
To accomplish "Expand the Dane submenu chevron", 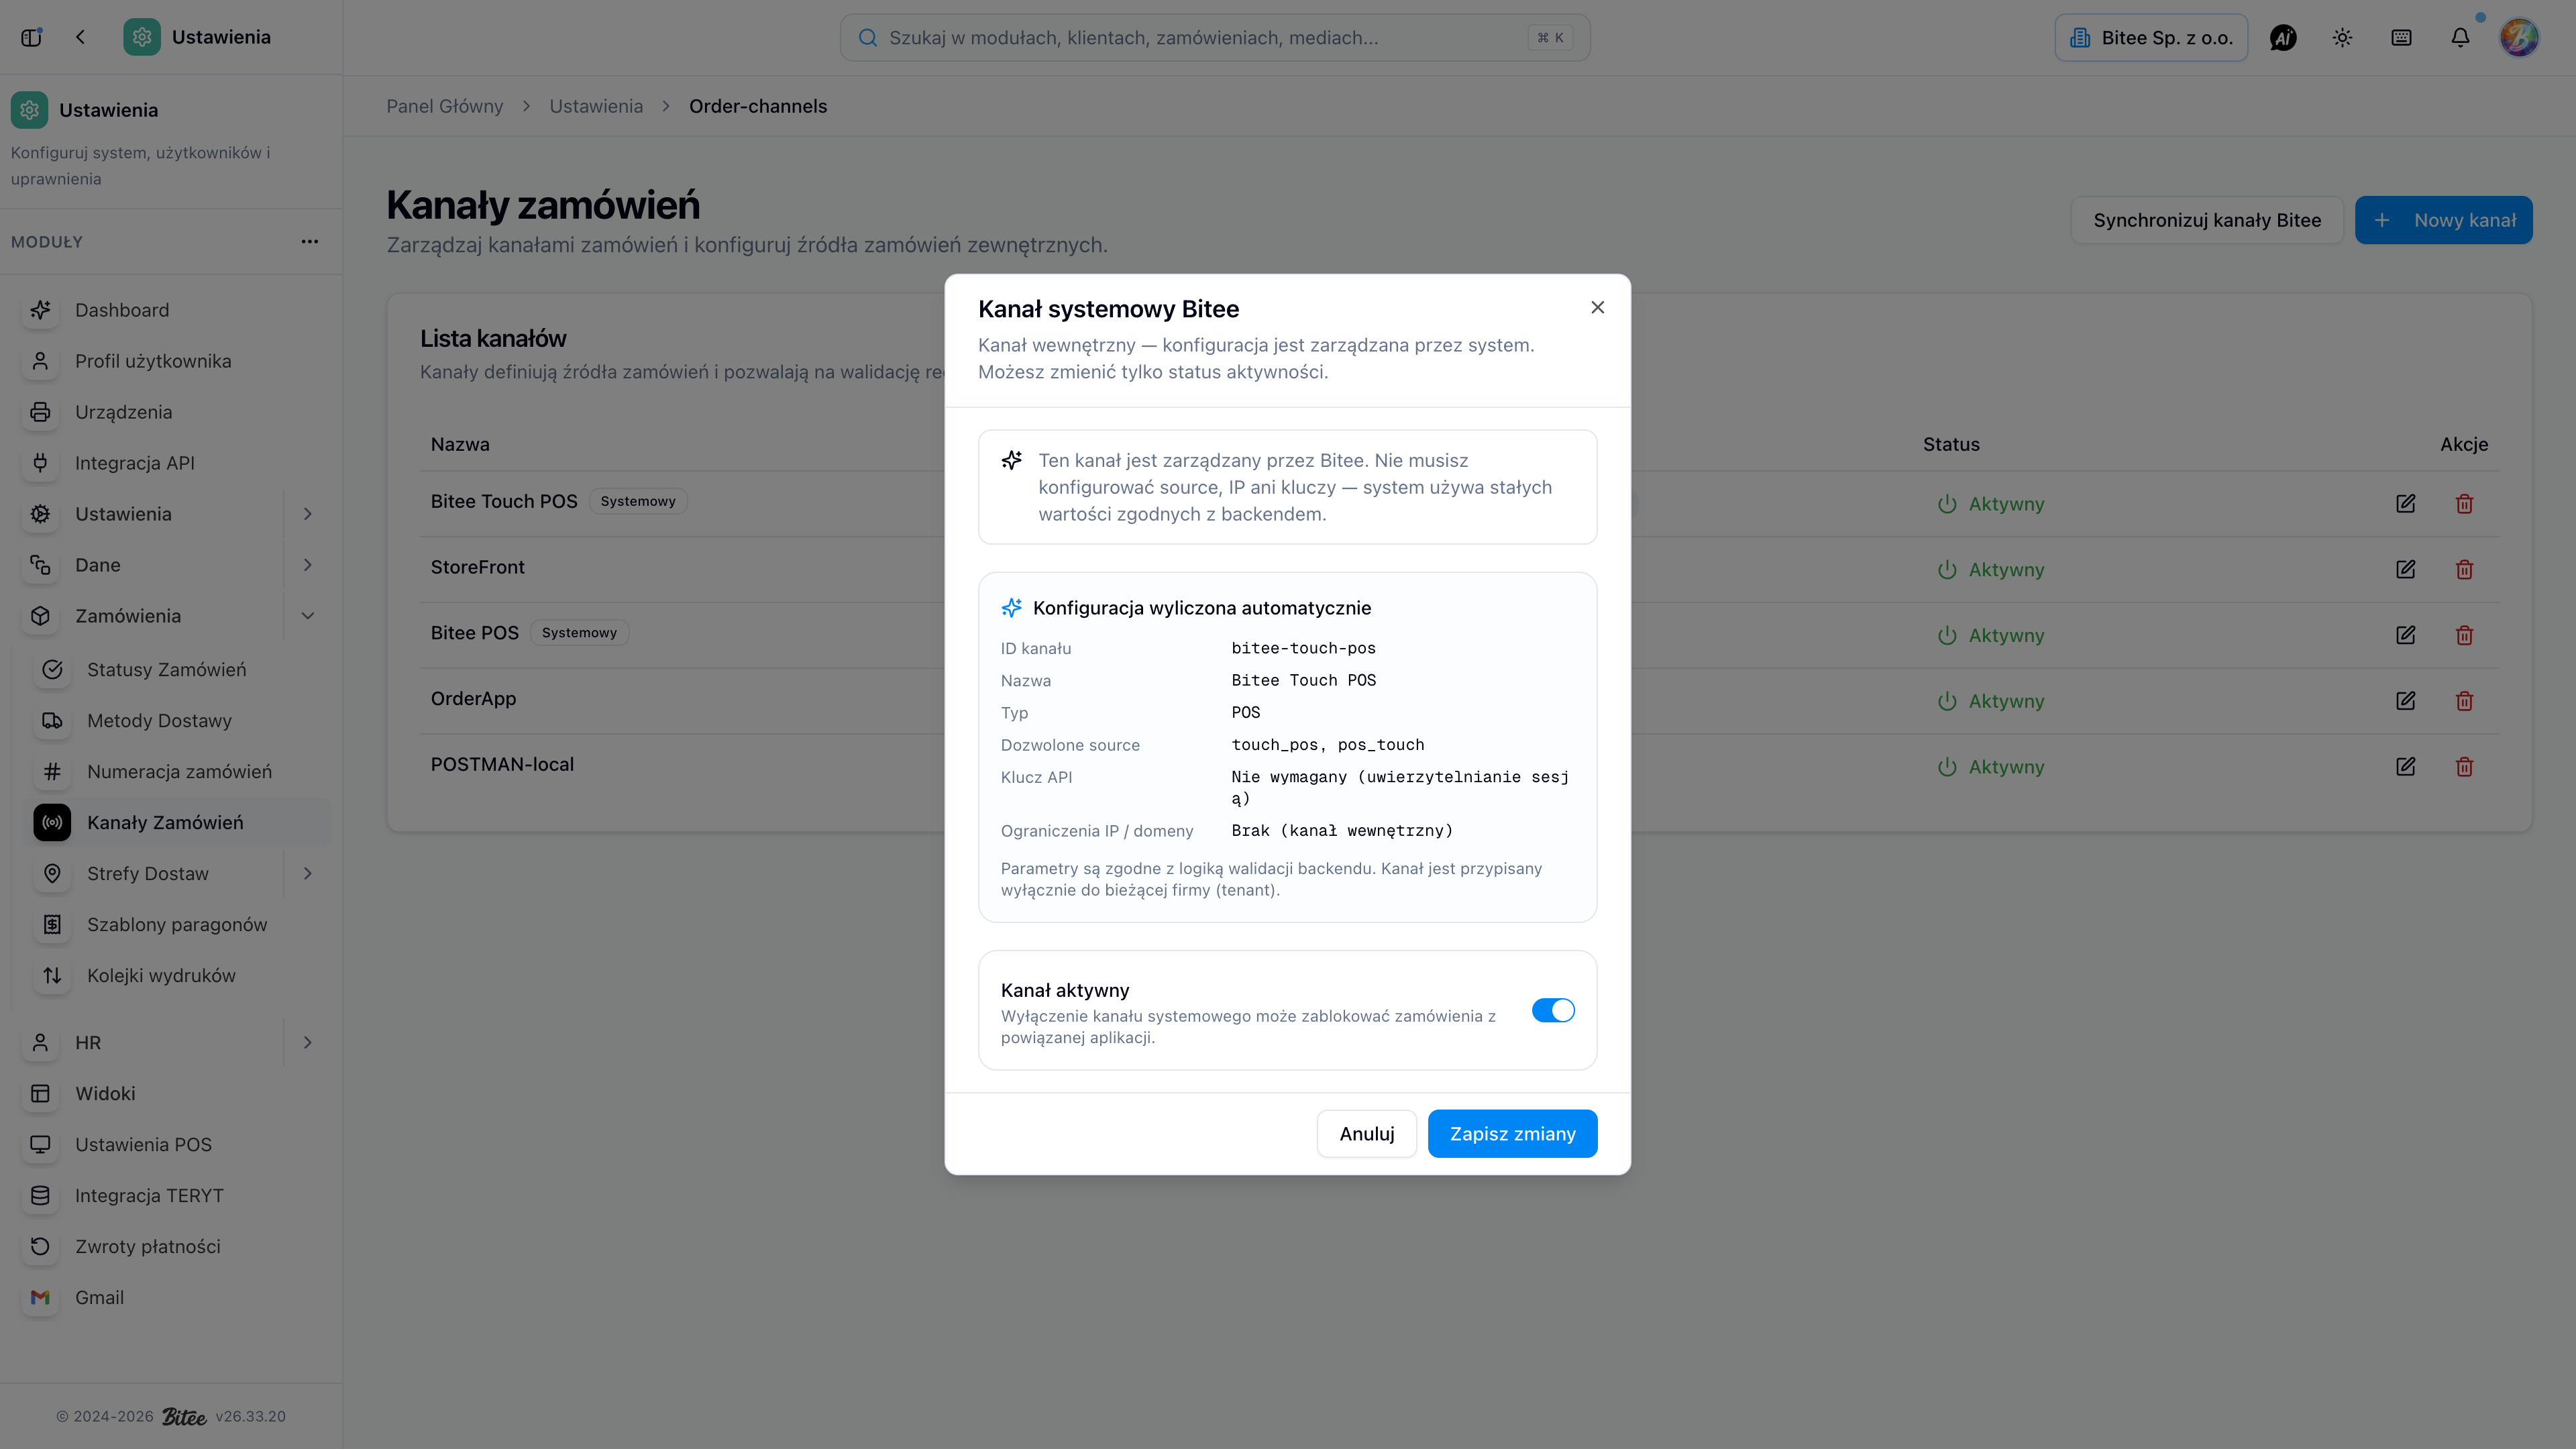I will click(x=308, y=565).
